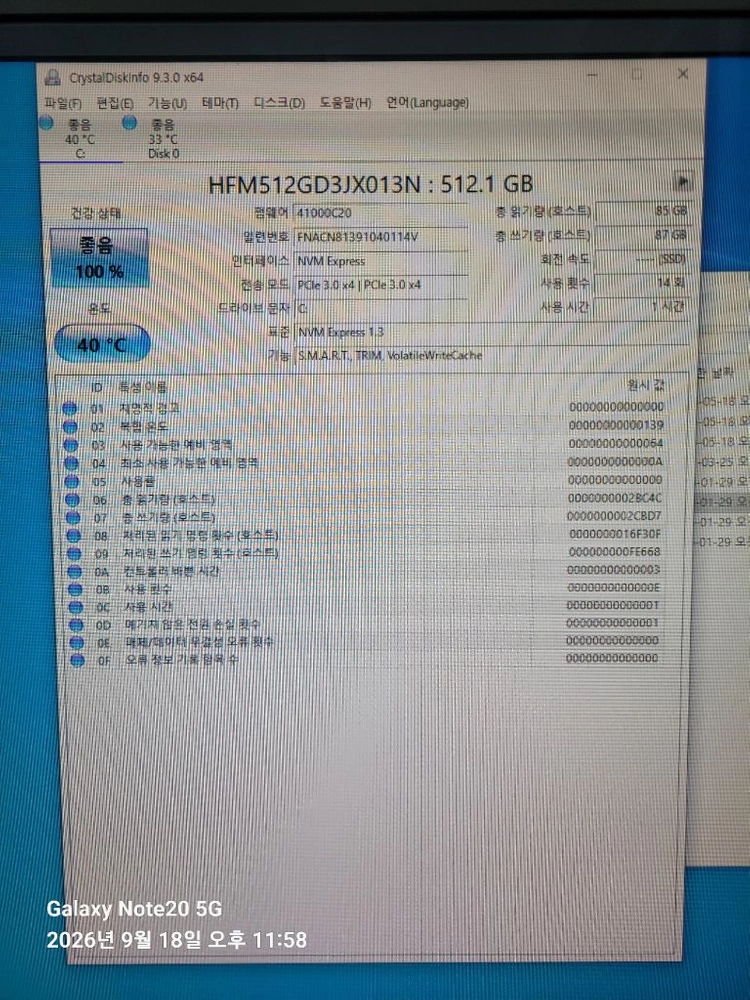The image size is (750, 1000).
Task: Select the Disk 0 tab at 33 °C
Action: pos(163,138)
